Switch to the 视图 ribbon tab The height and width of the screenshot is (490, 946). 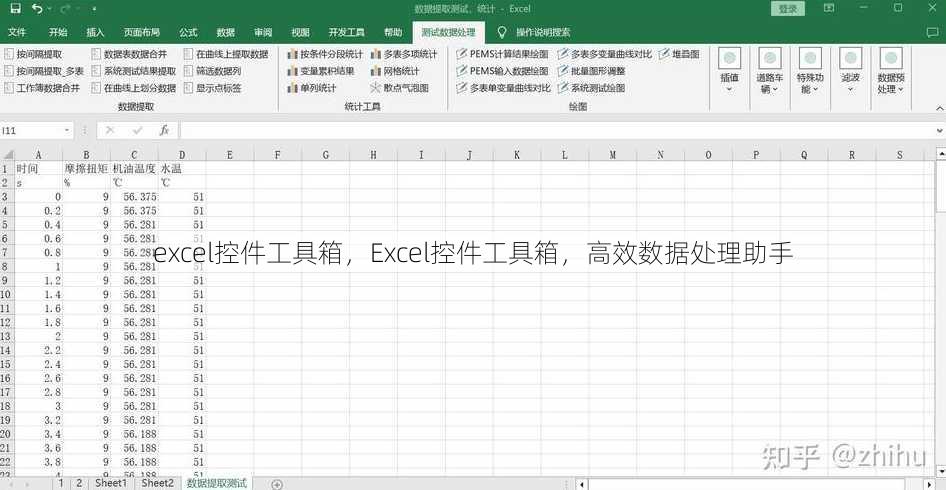pyautogui.click(x=300, y=32)
